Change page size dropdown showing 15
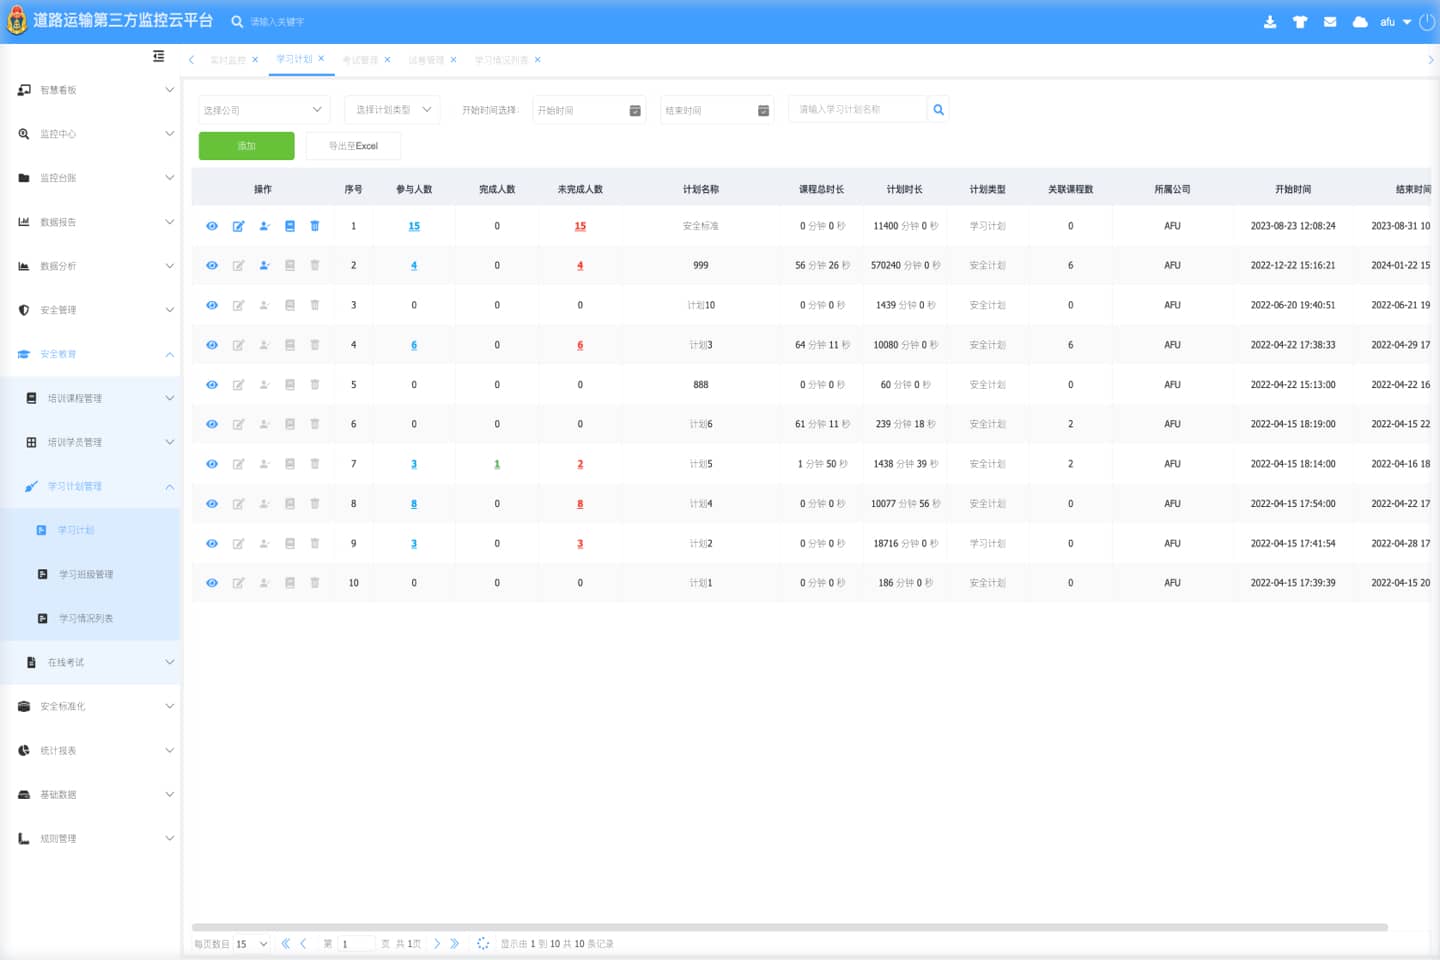 tap(251, 944)
